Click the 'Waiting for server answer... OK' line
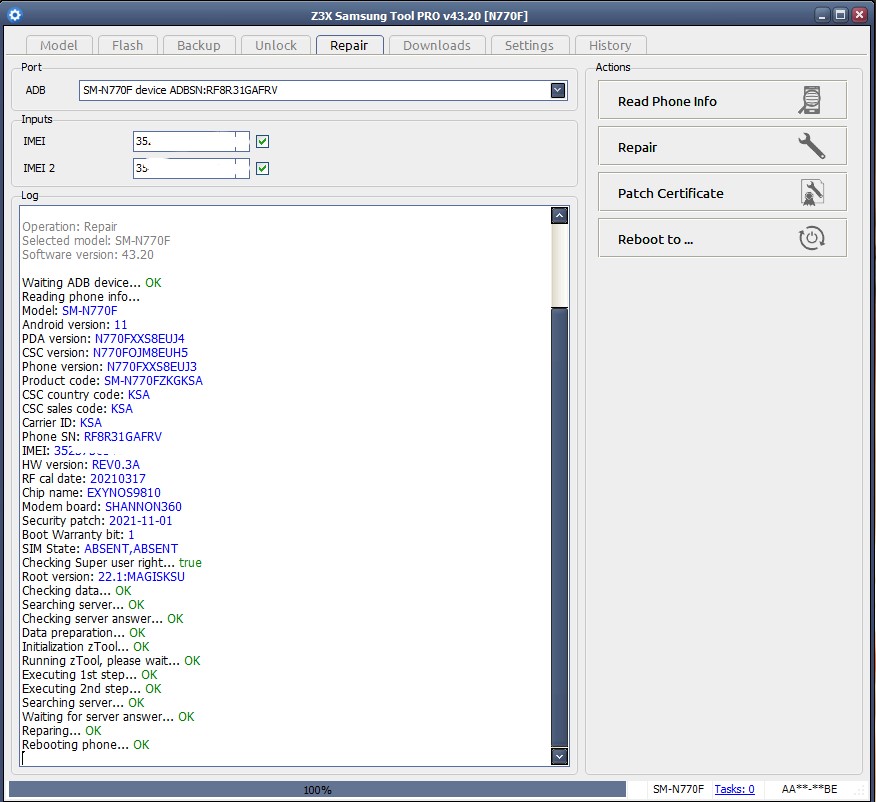This screenshot has width=876, height=802. (x=108, y=716)
